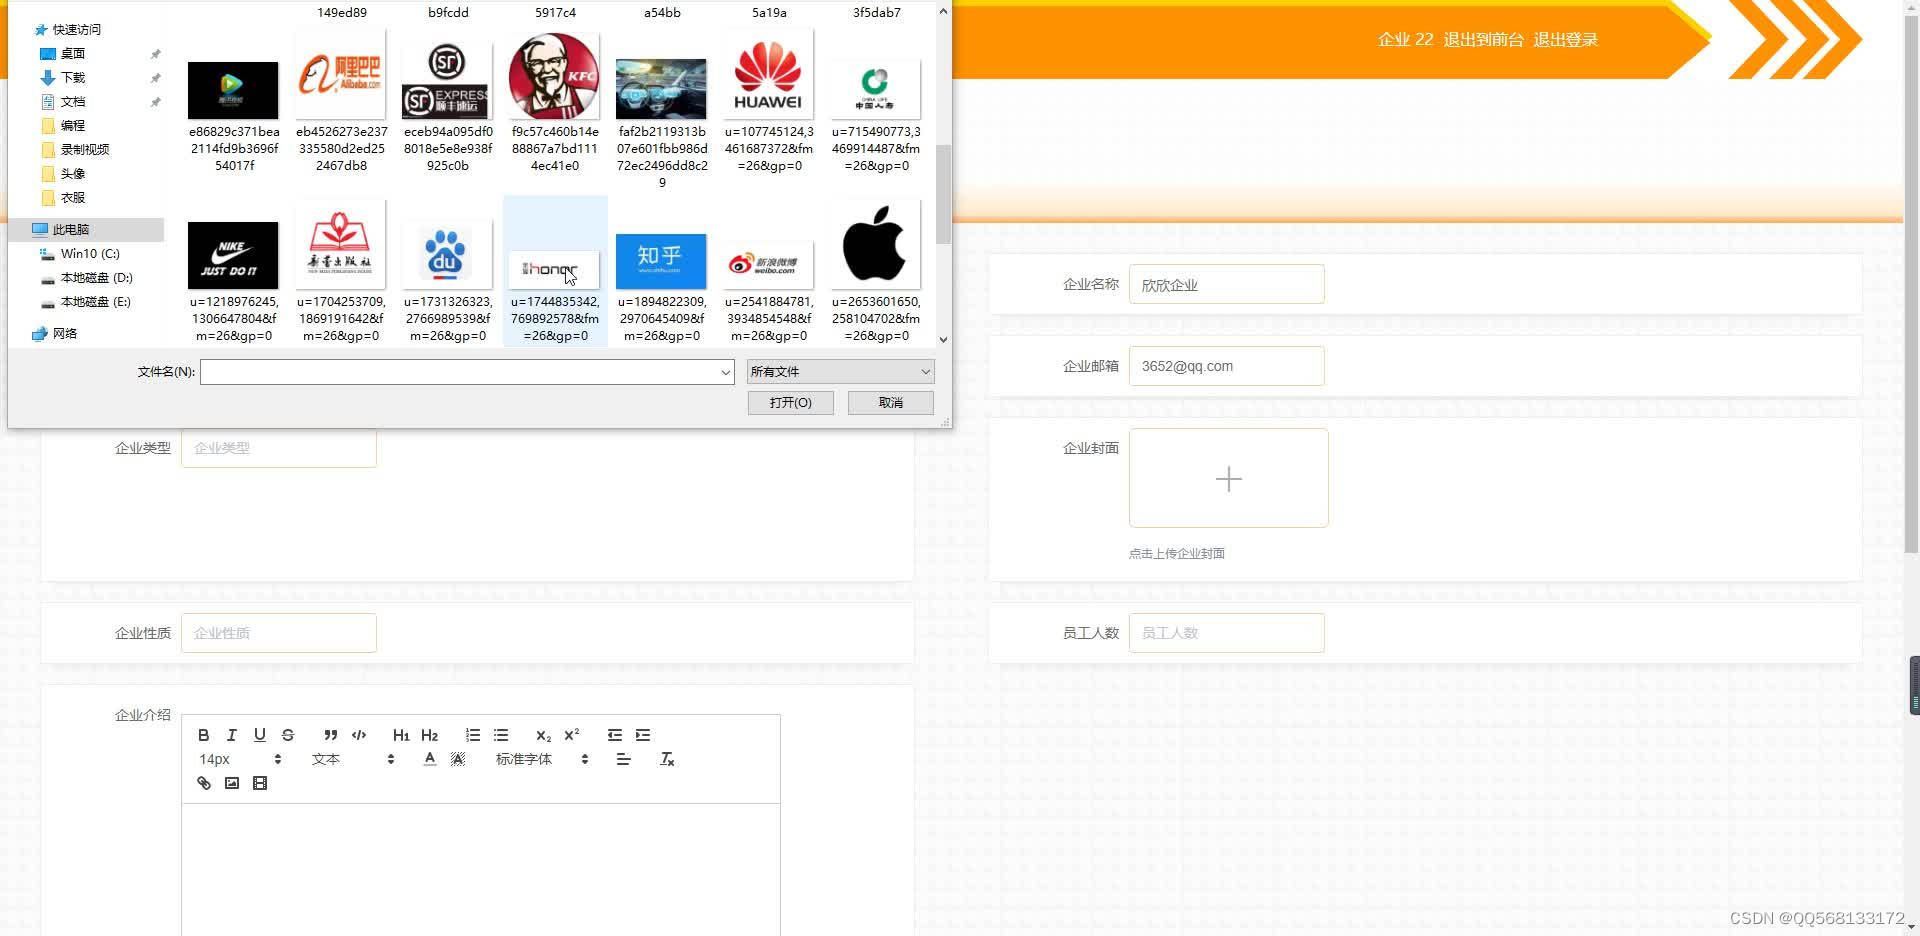1920x936 pixels.
Task: Select the Huawei logo image file
Action: click(x=768, y=76)
